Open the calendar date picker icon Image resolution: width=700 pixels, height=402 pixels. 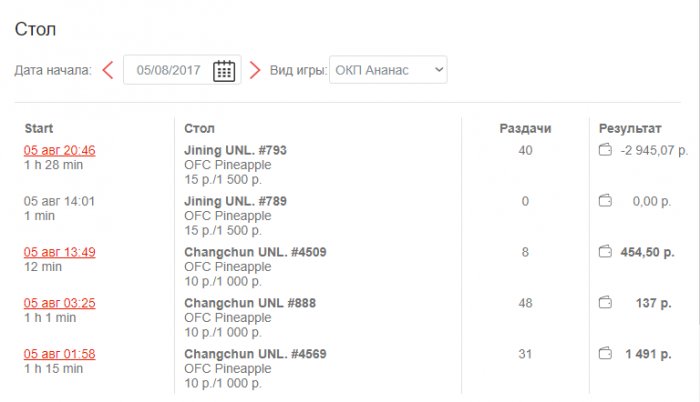pos(224,71)
